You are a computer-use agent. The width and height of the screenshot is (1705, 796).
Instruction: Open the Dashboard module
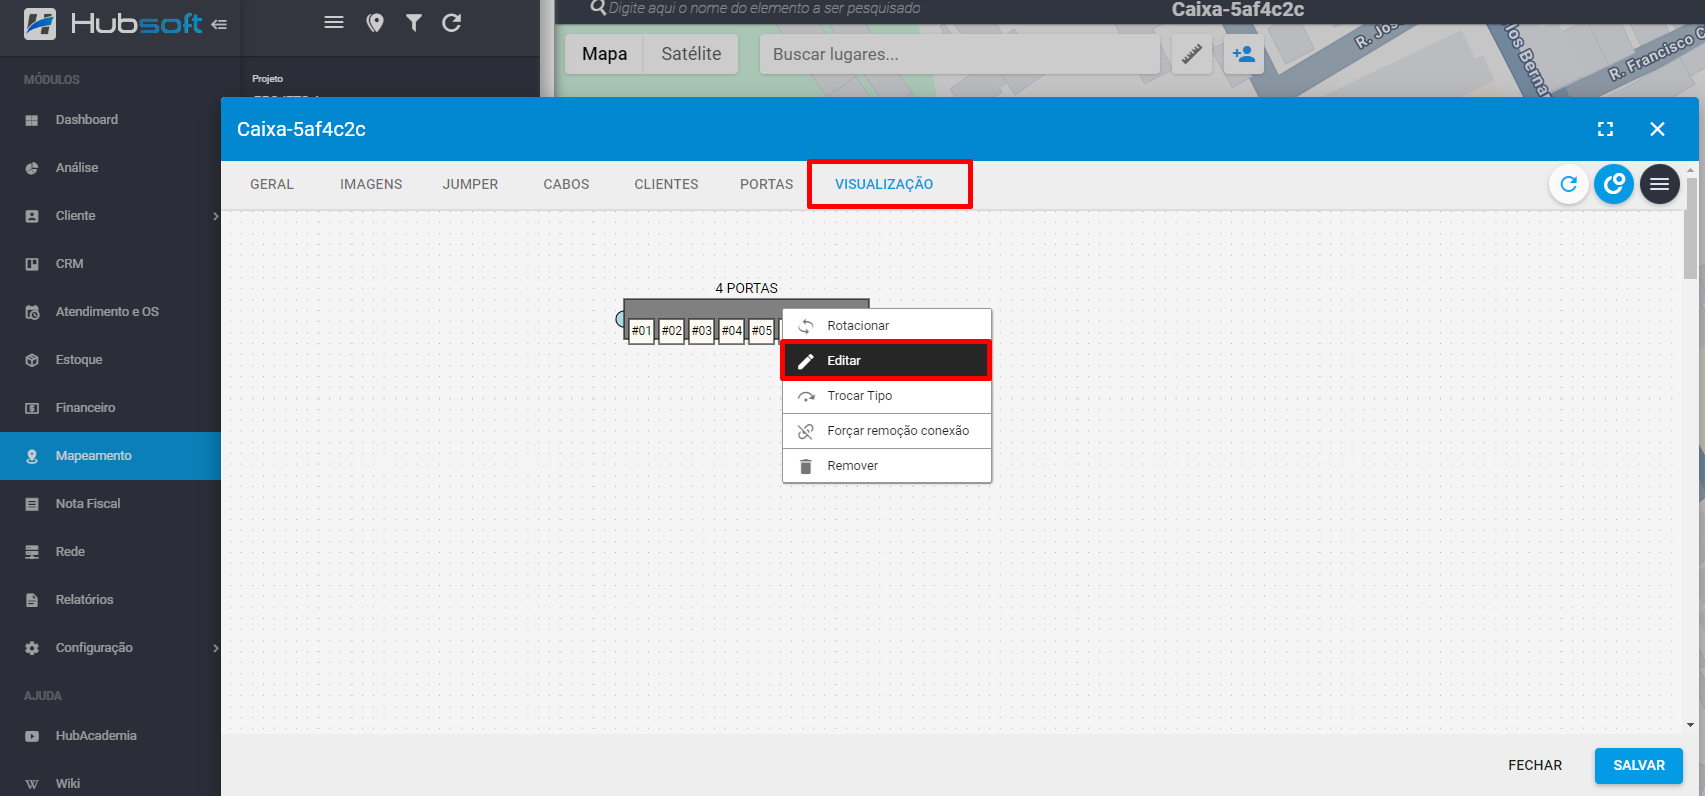click(110, 120)
